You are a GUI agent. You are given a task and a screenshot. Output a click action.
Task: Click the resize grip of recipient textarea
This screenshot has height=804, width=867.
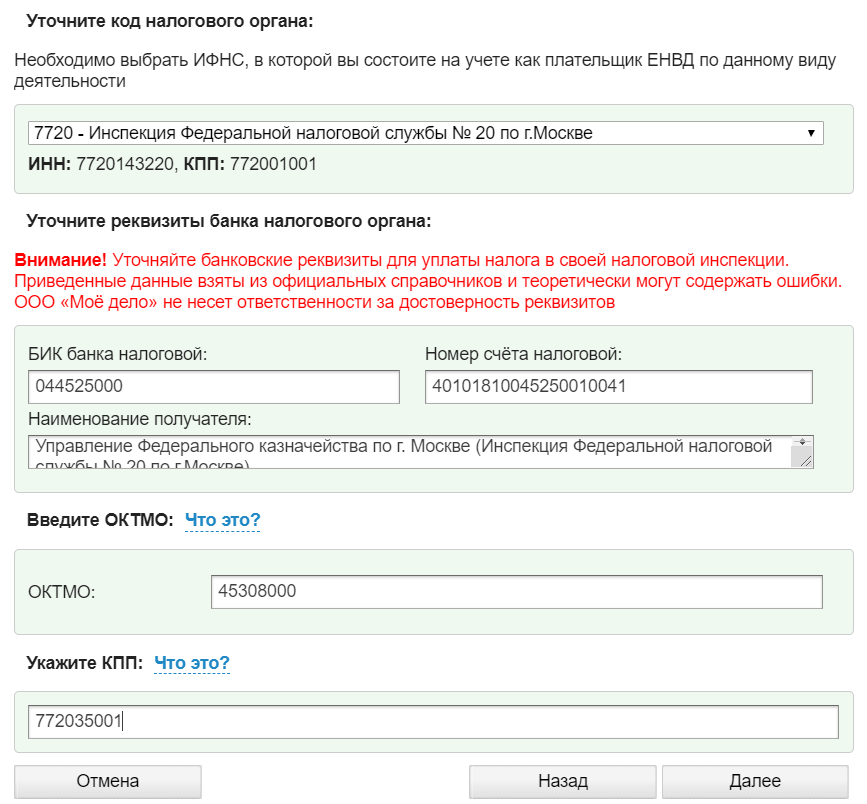(x=802, y=458)
